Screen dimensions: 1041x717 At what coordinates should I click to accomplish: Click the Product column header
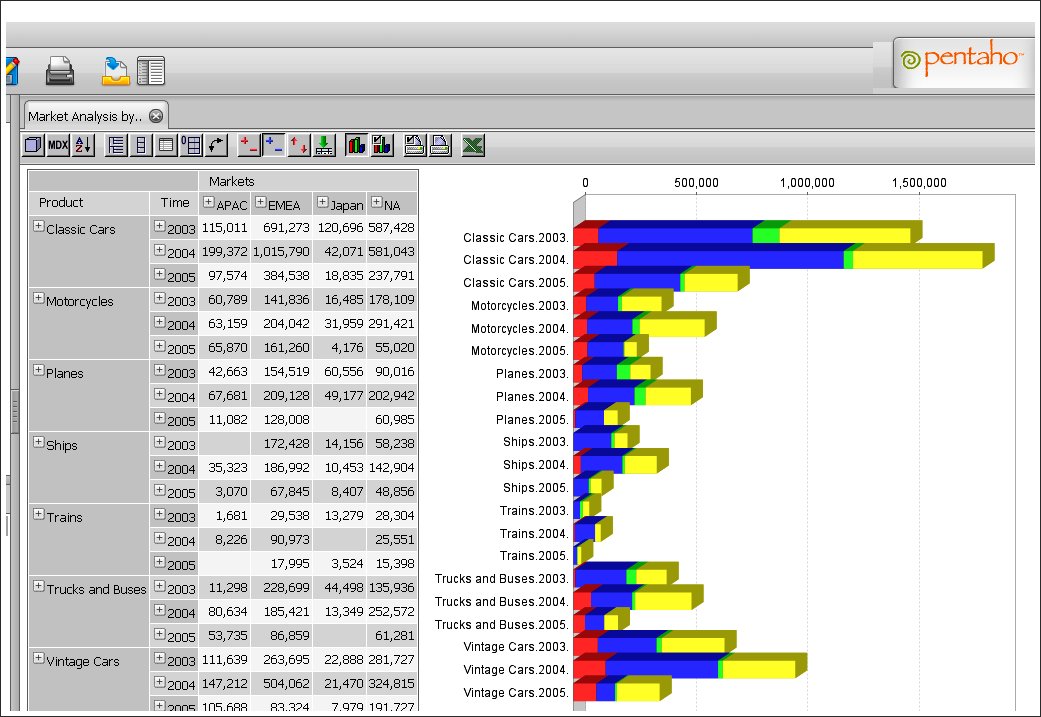pyautogui.click(x=61, y=203)
